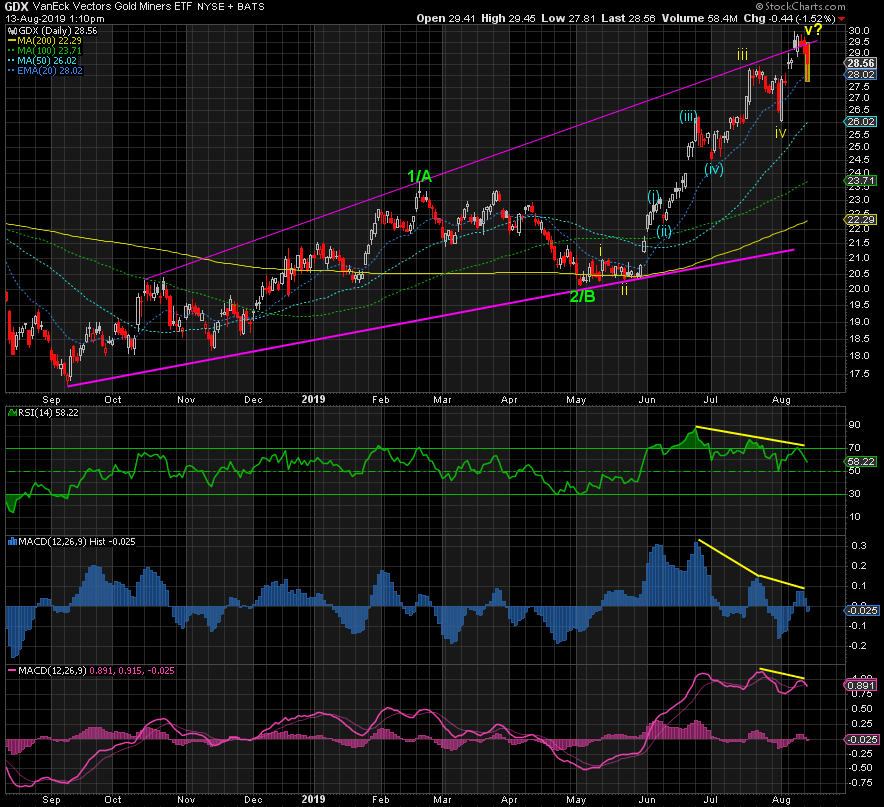The width and height of the screenshot is (884, 807).
Task: Click the RSI(14) 58.22 panel label
Action: point(48,413)
